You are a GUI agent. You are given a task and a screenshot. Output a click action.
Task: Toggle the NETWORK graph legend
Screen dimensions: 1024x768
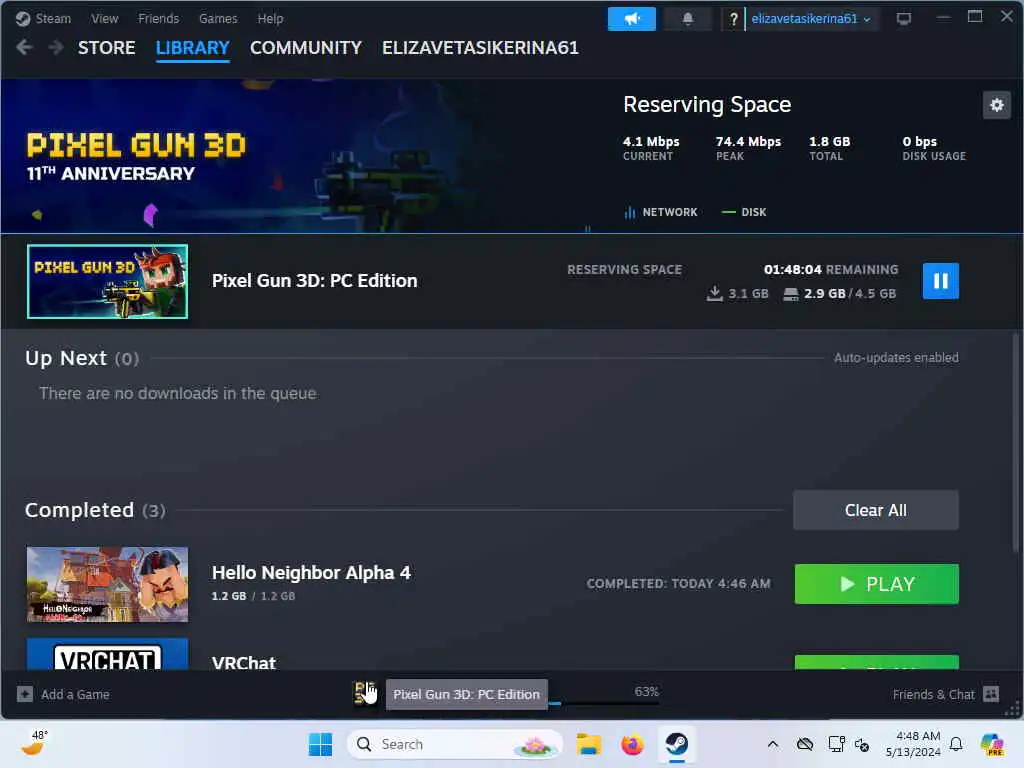point(661,212)
